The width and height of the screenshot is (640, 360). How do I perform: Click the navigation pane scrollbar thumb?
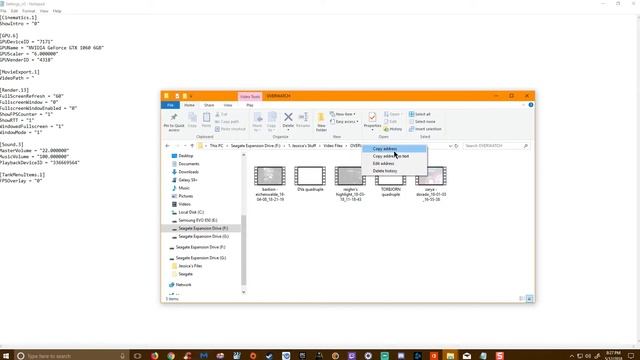tap(244, 249)
